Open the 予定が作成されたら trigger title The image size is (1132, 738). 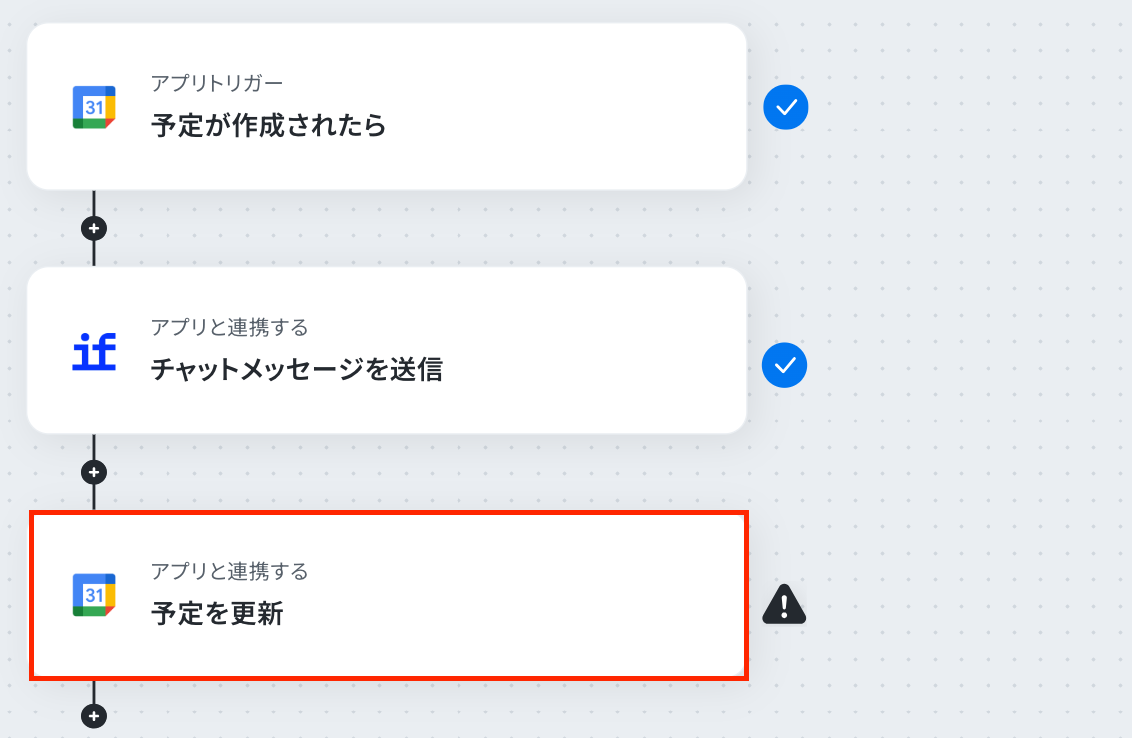click(x=269, y=125)
